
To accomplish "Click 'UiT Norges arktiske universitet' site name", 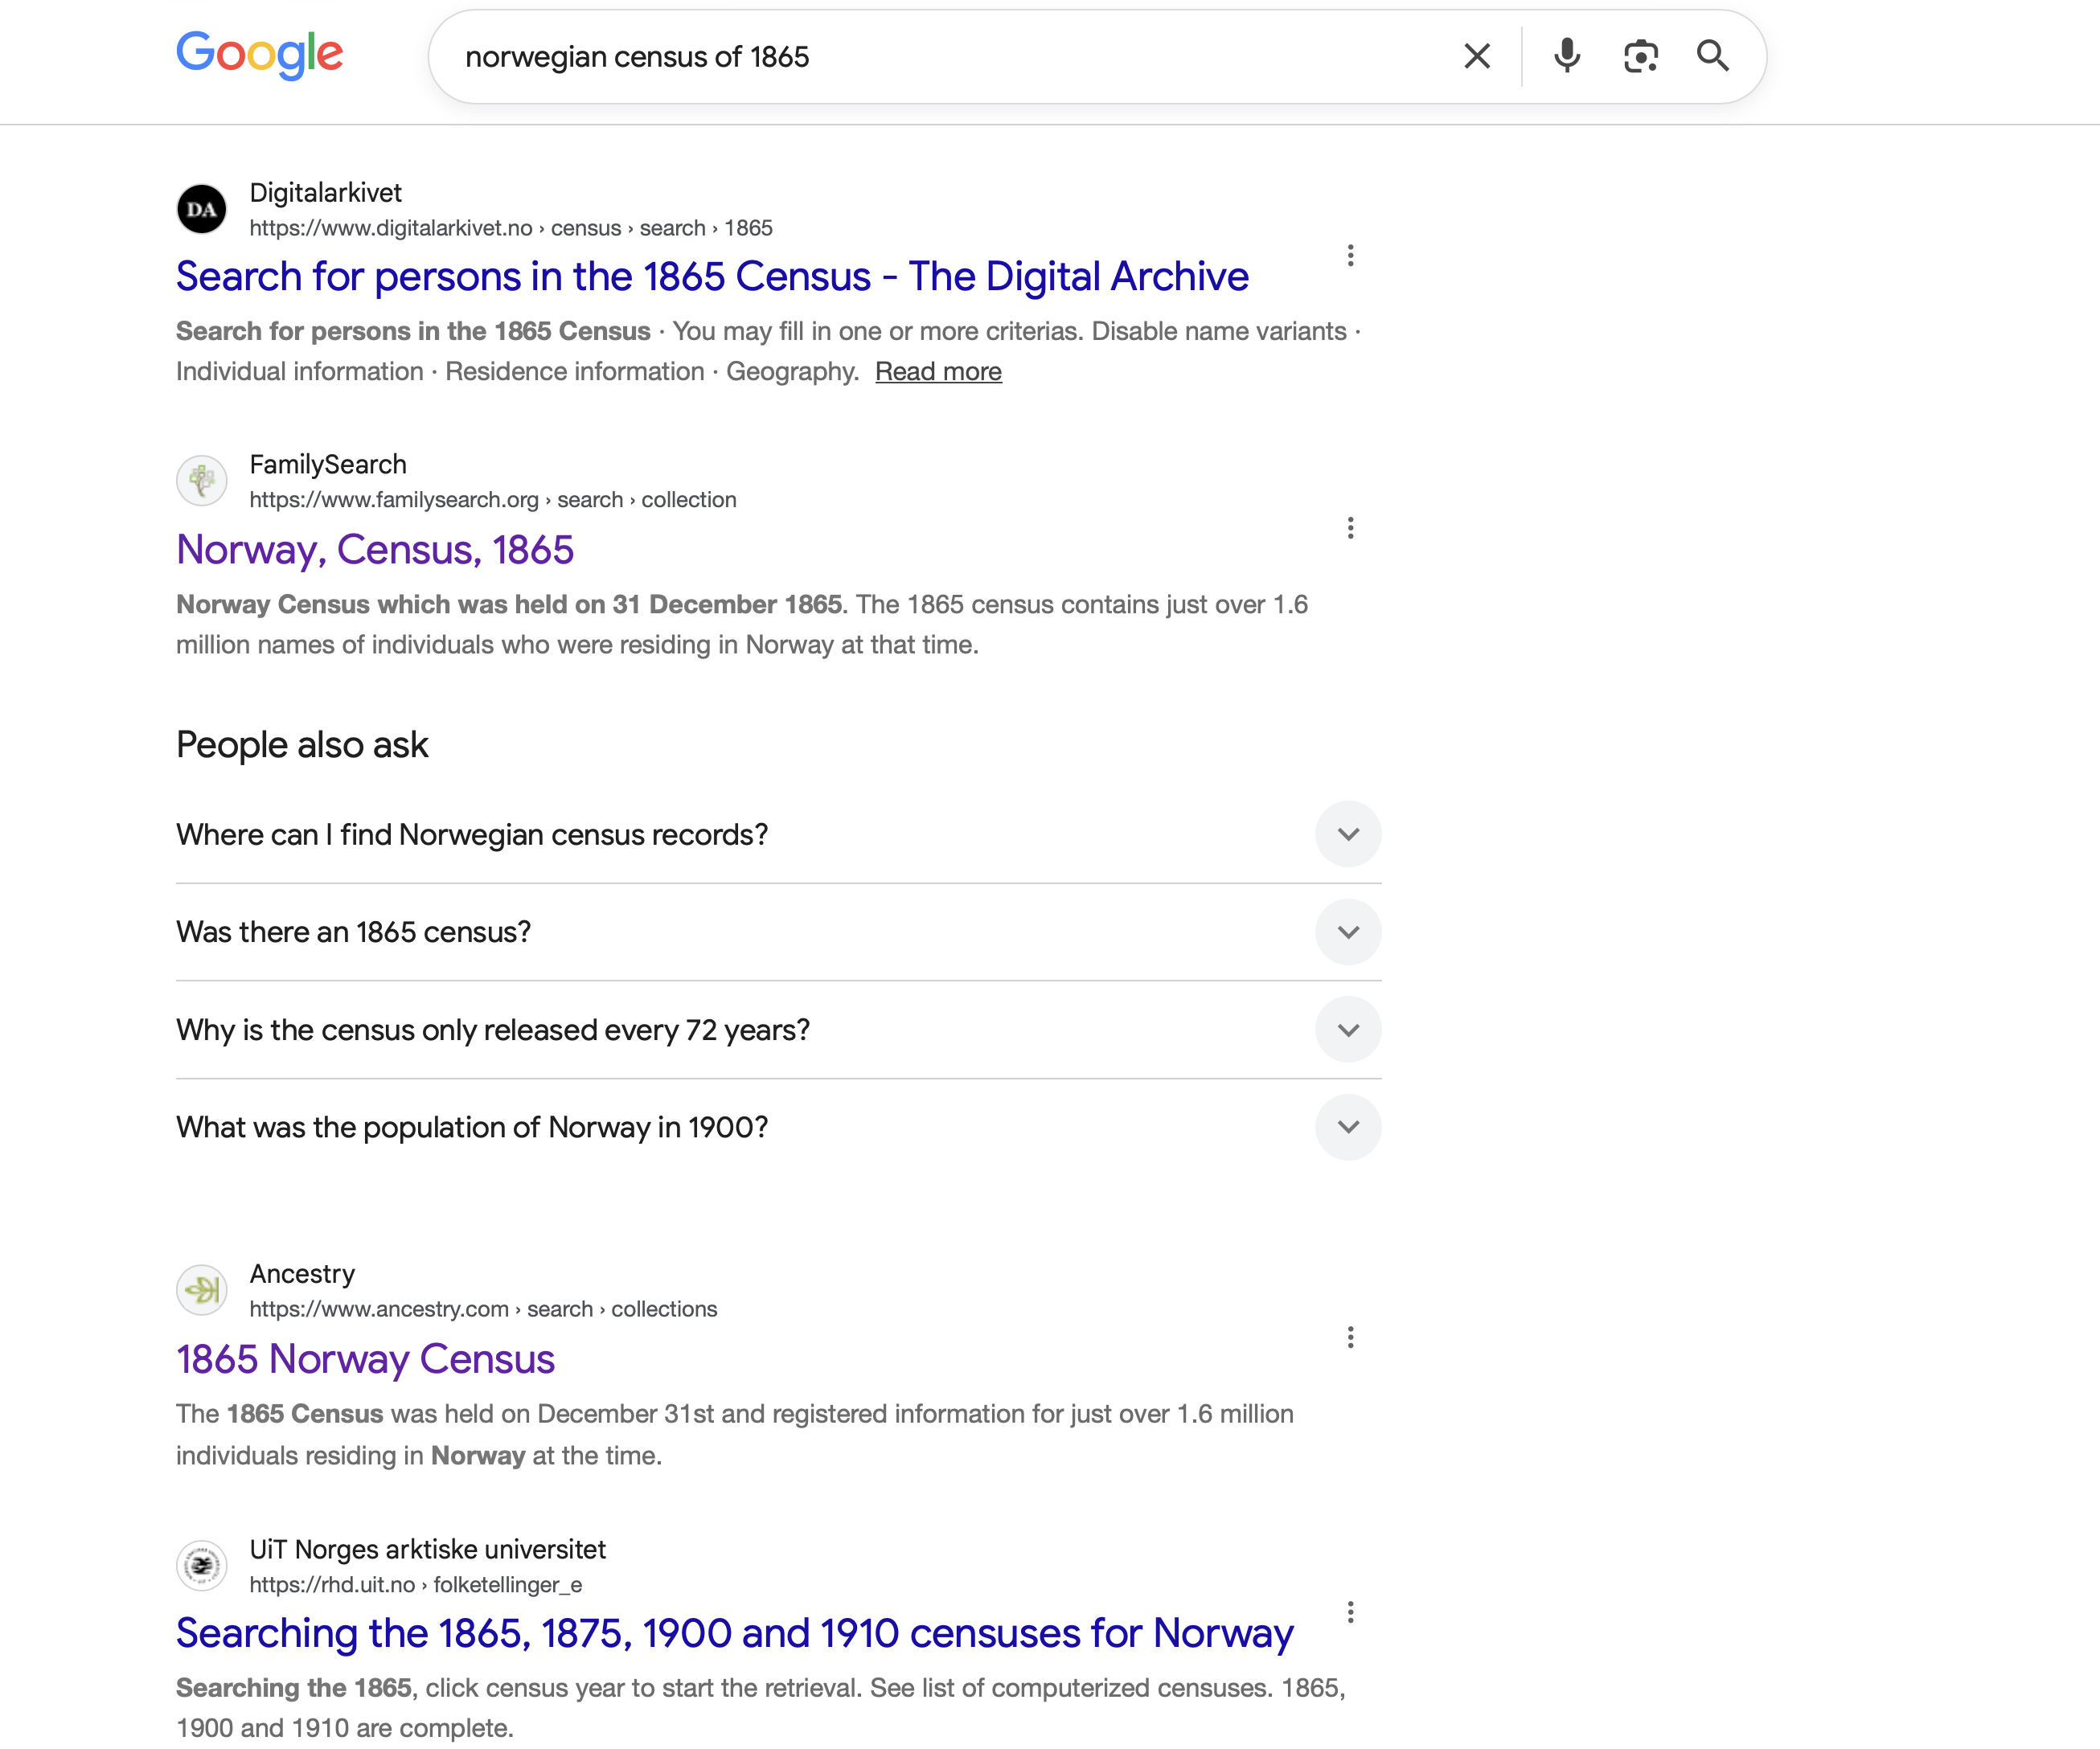I will (x=427, y=1550).
